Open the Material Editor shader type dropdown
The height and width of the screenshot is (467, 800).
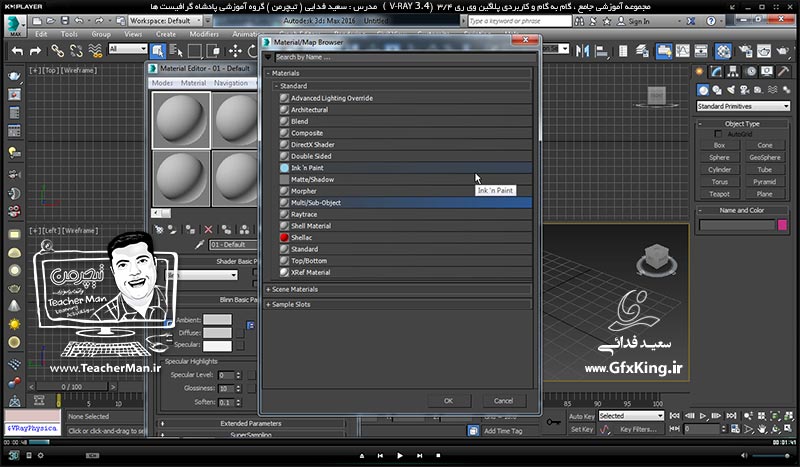203,275
